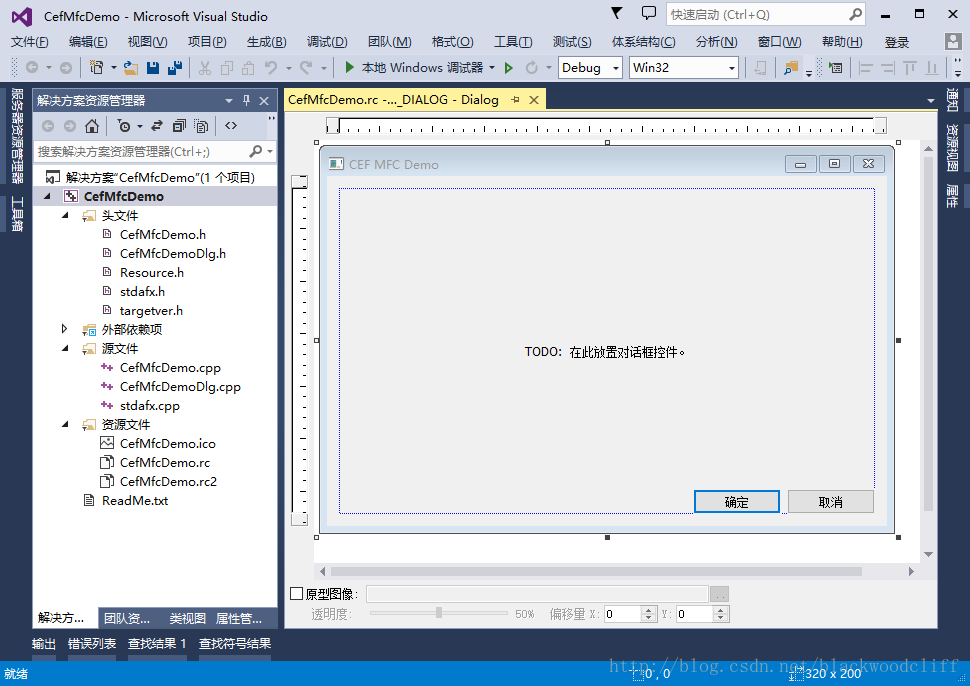Click the vertical scrollbar in dialog editor
This screenshot has width=970, height=686.
point(928,334)
